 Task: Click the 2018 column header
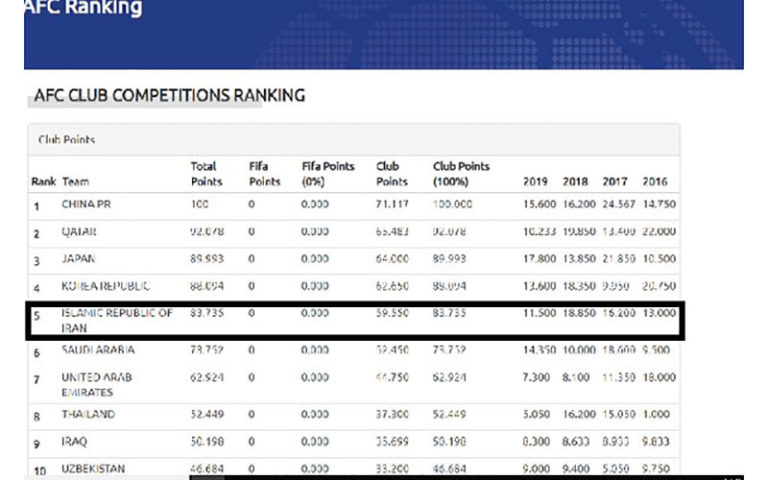[x=575, y=182]
